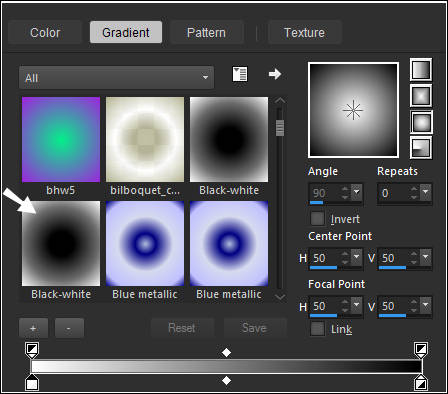Select the left transparency gradient stop

click(32, 350)
